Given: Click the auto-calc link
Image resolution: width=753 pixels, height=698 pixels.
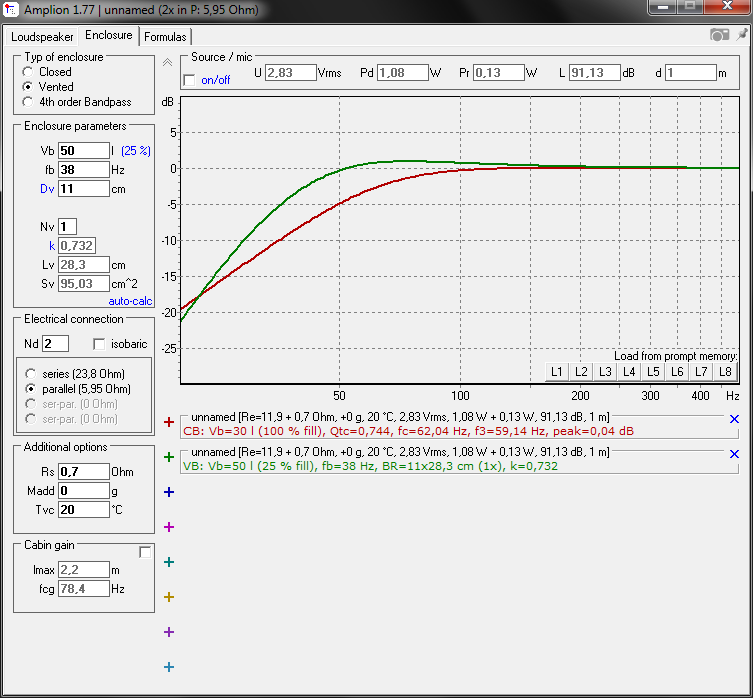Looking at the screenshot, I should tap(130, 301).
